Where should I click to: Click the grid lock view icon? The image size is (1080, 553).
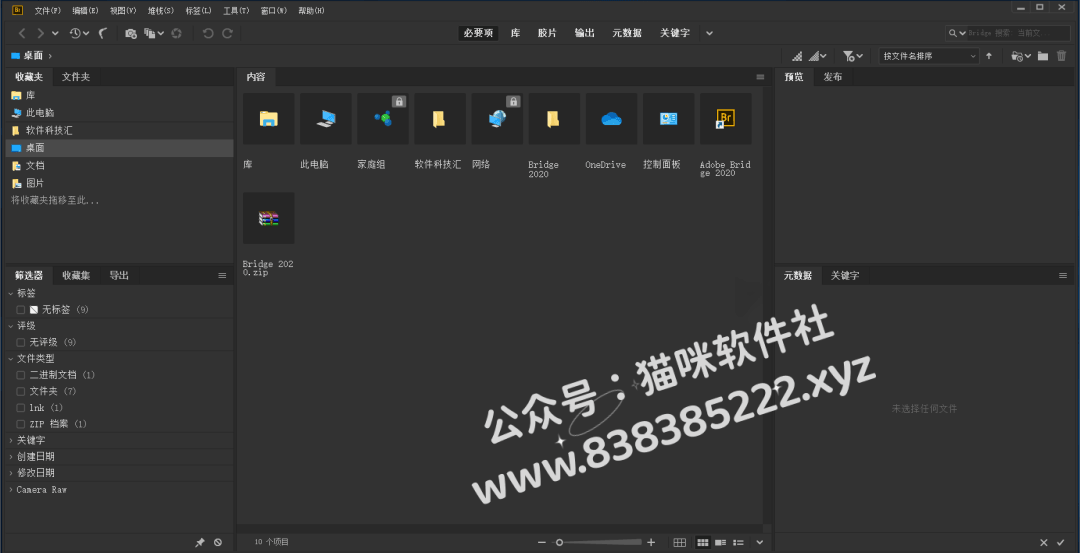pyautogui.click(x=679, y=542)
